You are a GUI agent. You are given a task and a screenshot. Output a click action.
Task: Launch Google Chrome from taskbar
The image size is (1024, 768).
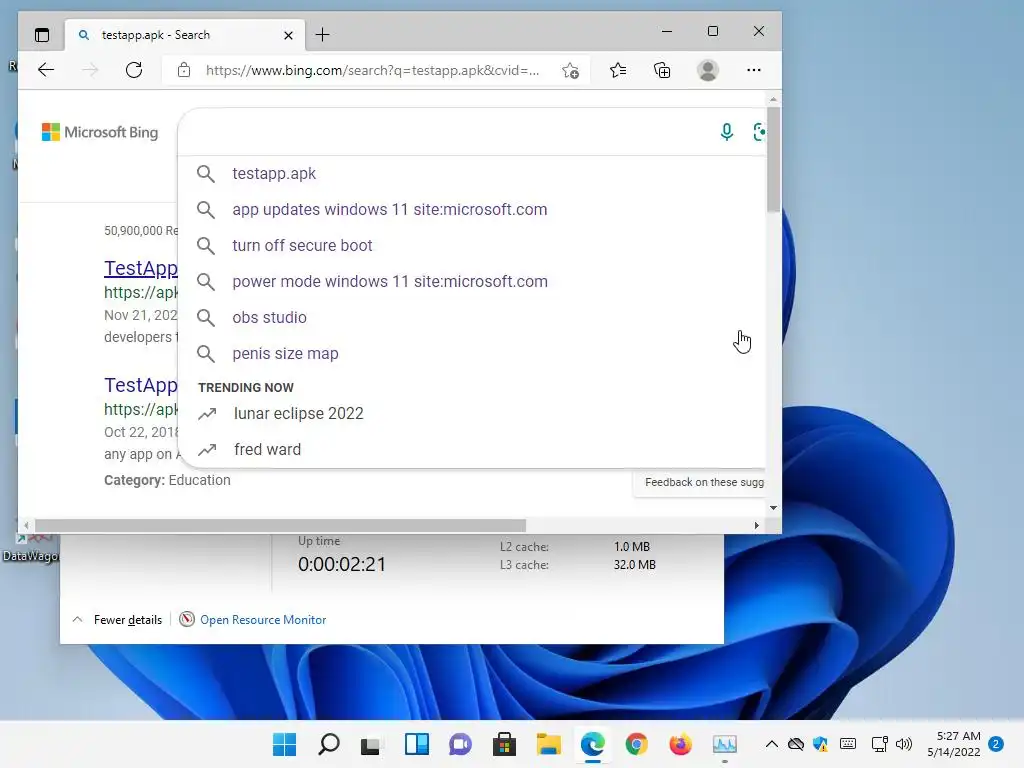pos(637,744)
